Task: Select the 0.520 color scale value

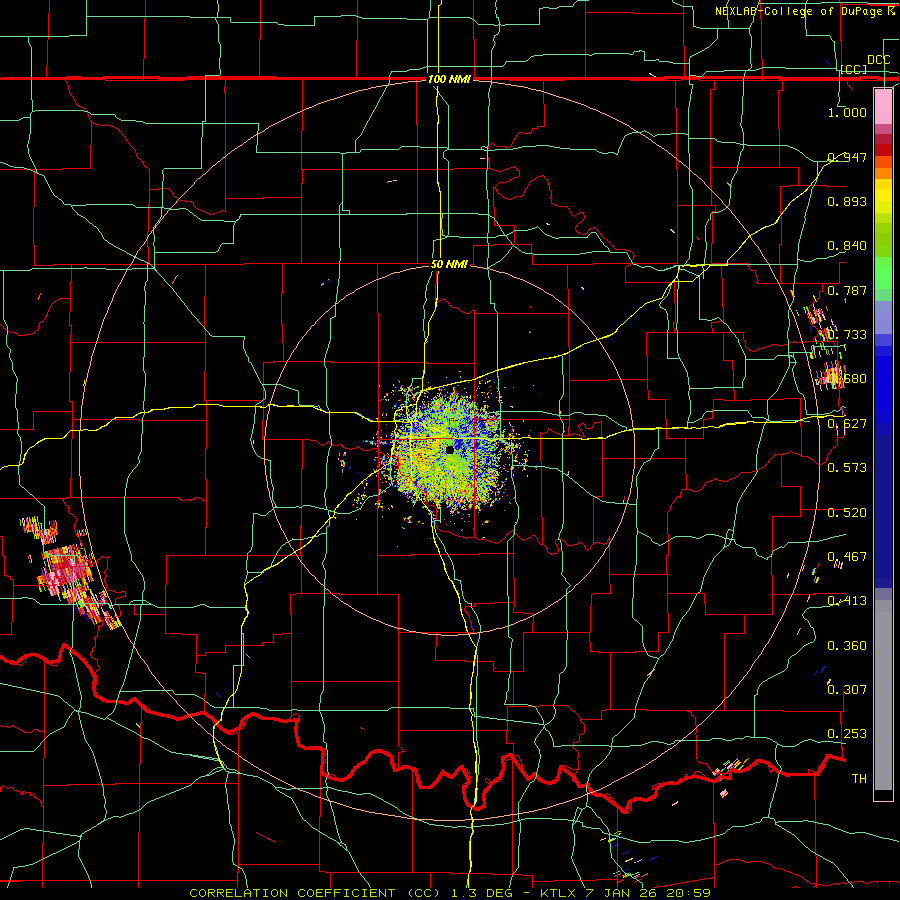Action: [x=847, y=512]
